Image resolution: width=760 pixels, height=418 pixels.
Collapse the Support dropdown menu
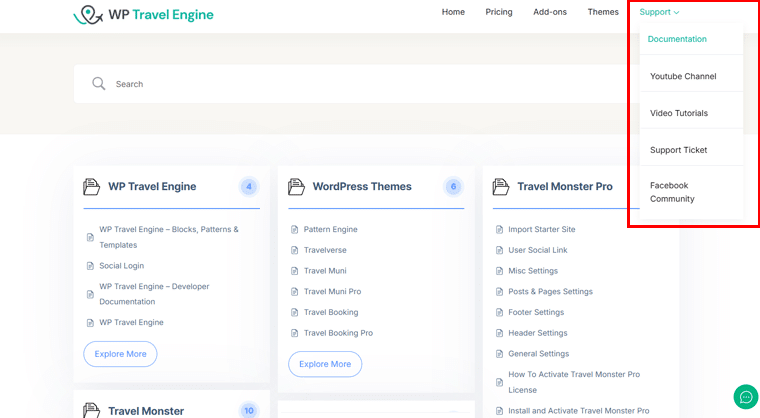(659, 12)
